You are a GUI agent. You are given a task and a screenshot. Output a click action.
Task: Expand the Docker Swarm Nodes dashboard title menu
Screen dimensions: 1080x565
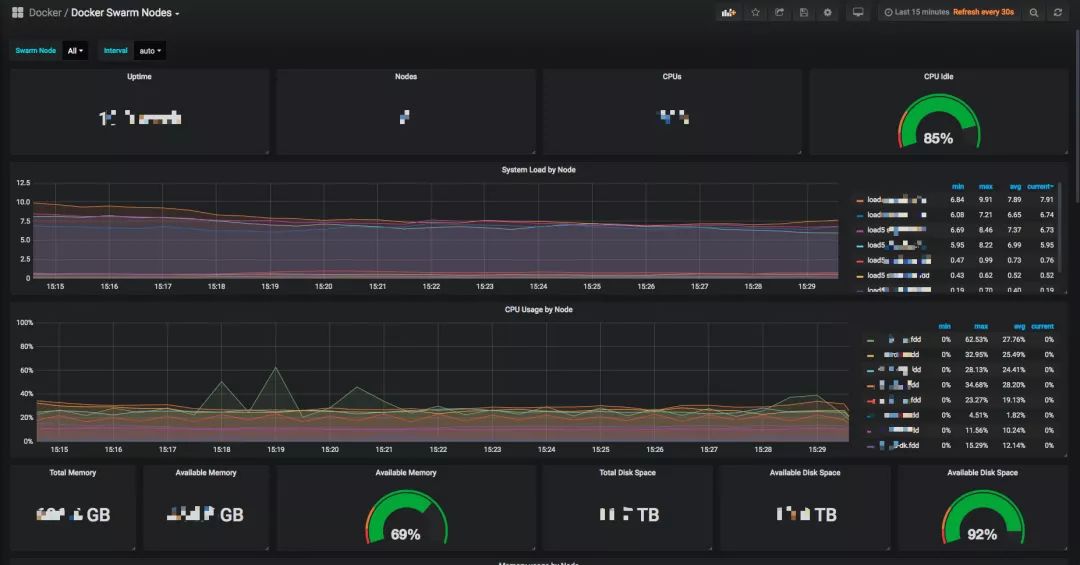[x=125, y=12]
